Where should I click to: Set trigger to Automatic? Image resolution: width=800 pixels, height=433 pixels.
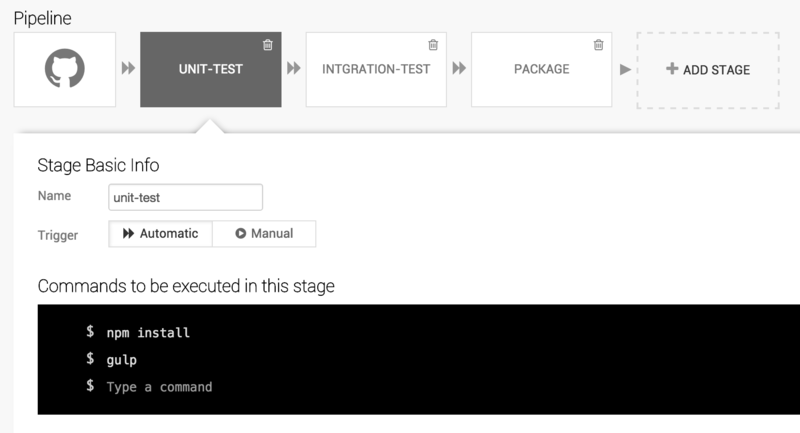tap(160, 234)
